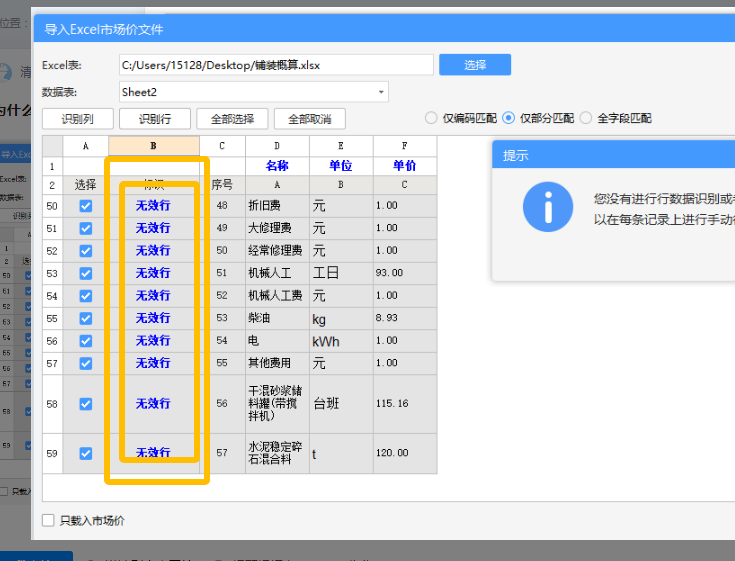Click the 无效行 cell in row 53
The width and height of the screenshot is (735, 561).
click(153, 273)
